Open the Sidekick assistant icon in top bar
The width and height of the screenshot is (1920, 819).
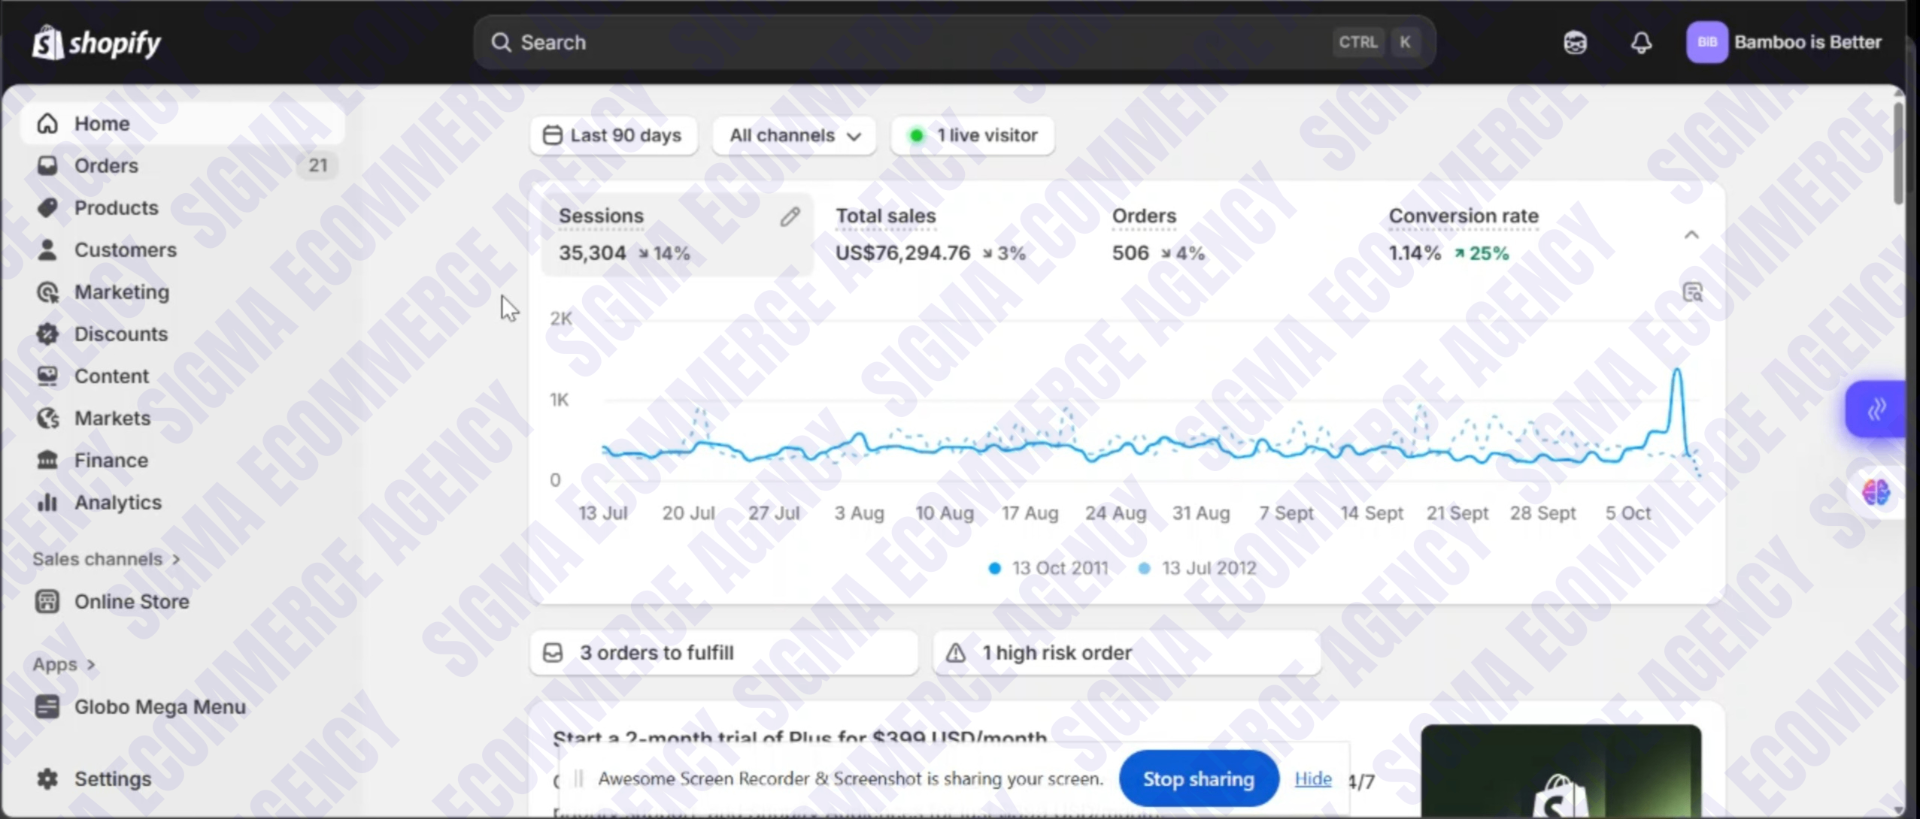(x=1575, y=43)
